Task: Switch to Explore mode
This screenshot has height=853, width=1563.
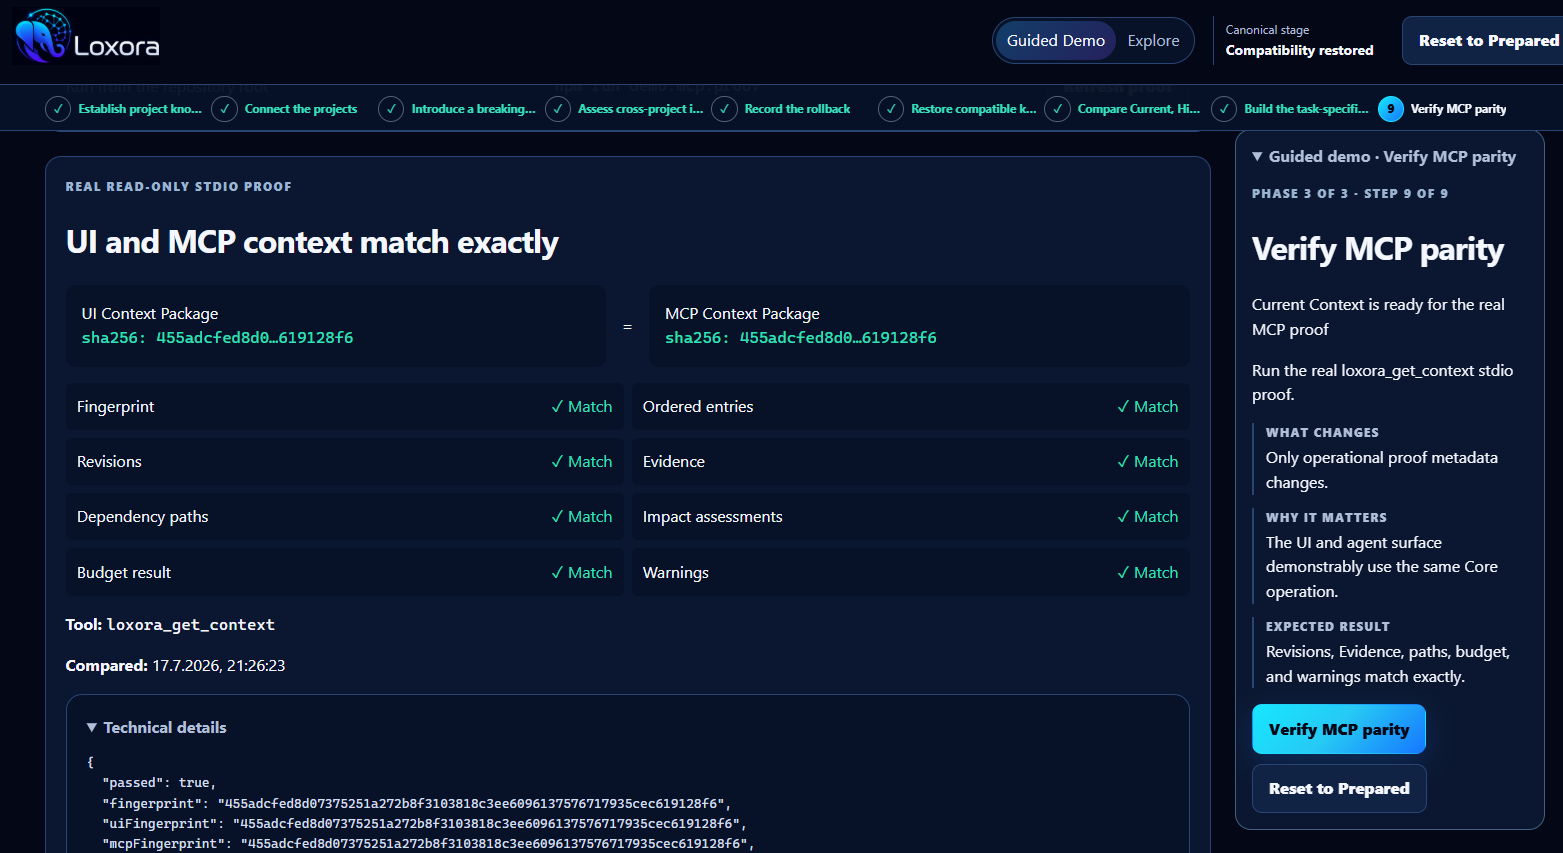Action: (x=1153, y=41)
